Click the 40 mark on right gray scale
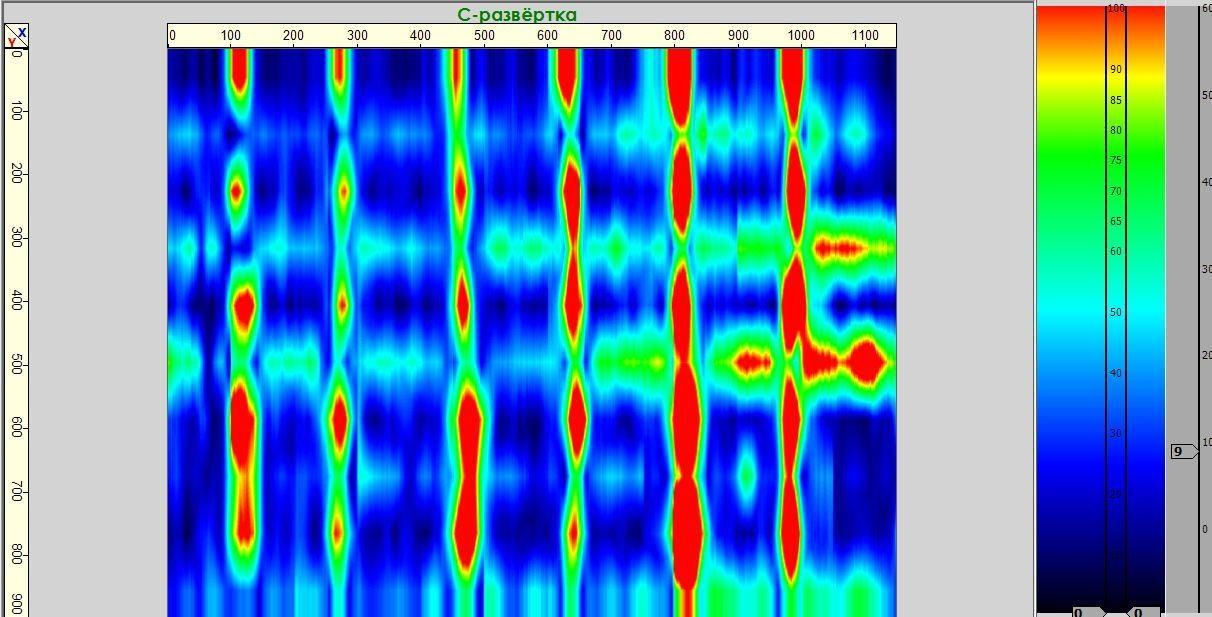Viewport: 1212px width, 617px height. [x=1206, y=182]
